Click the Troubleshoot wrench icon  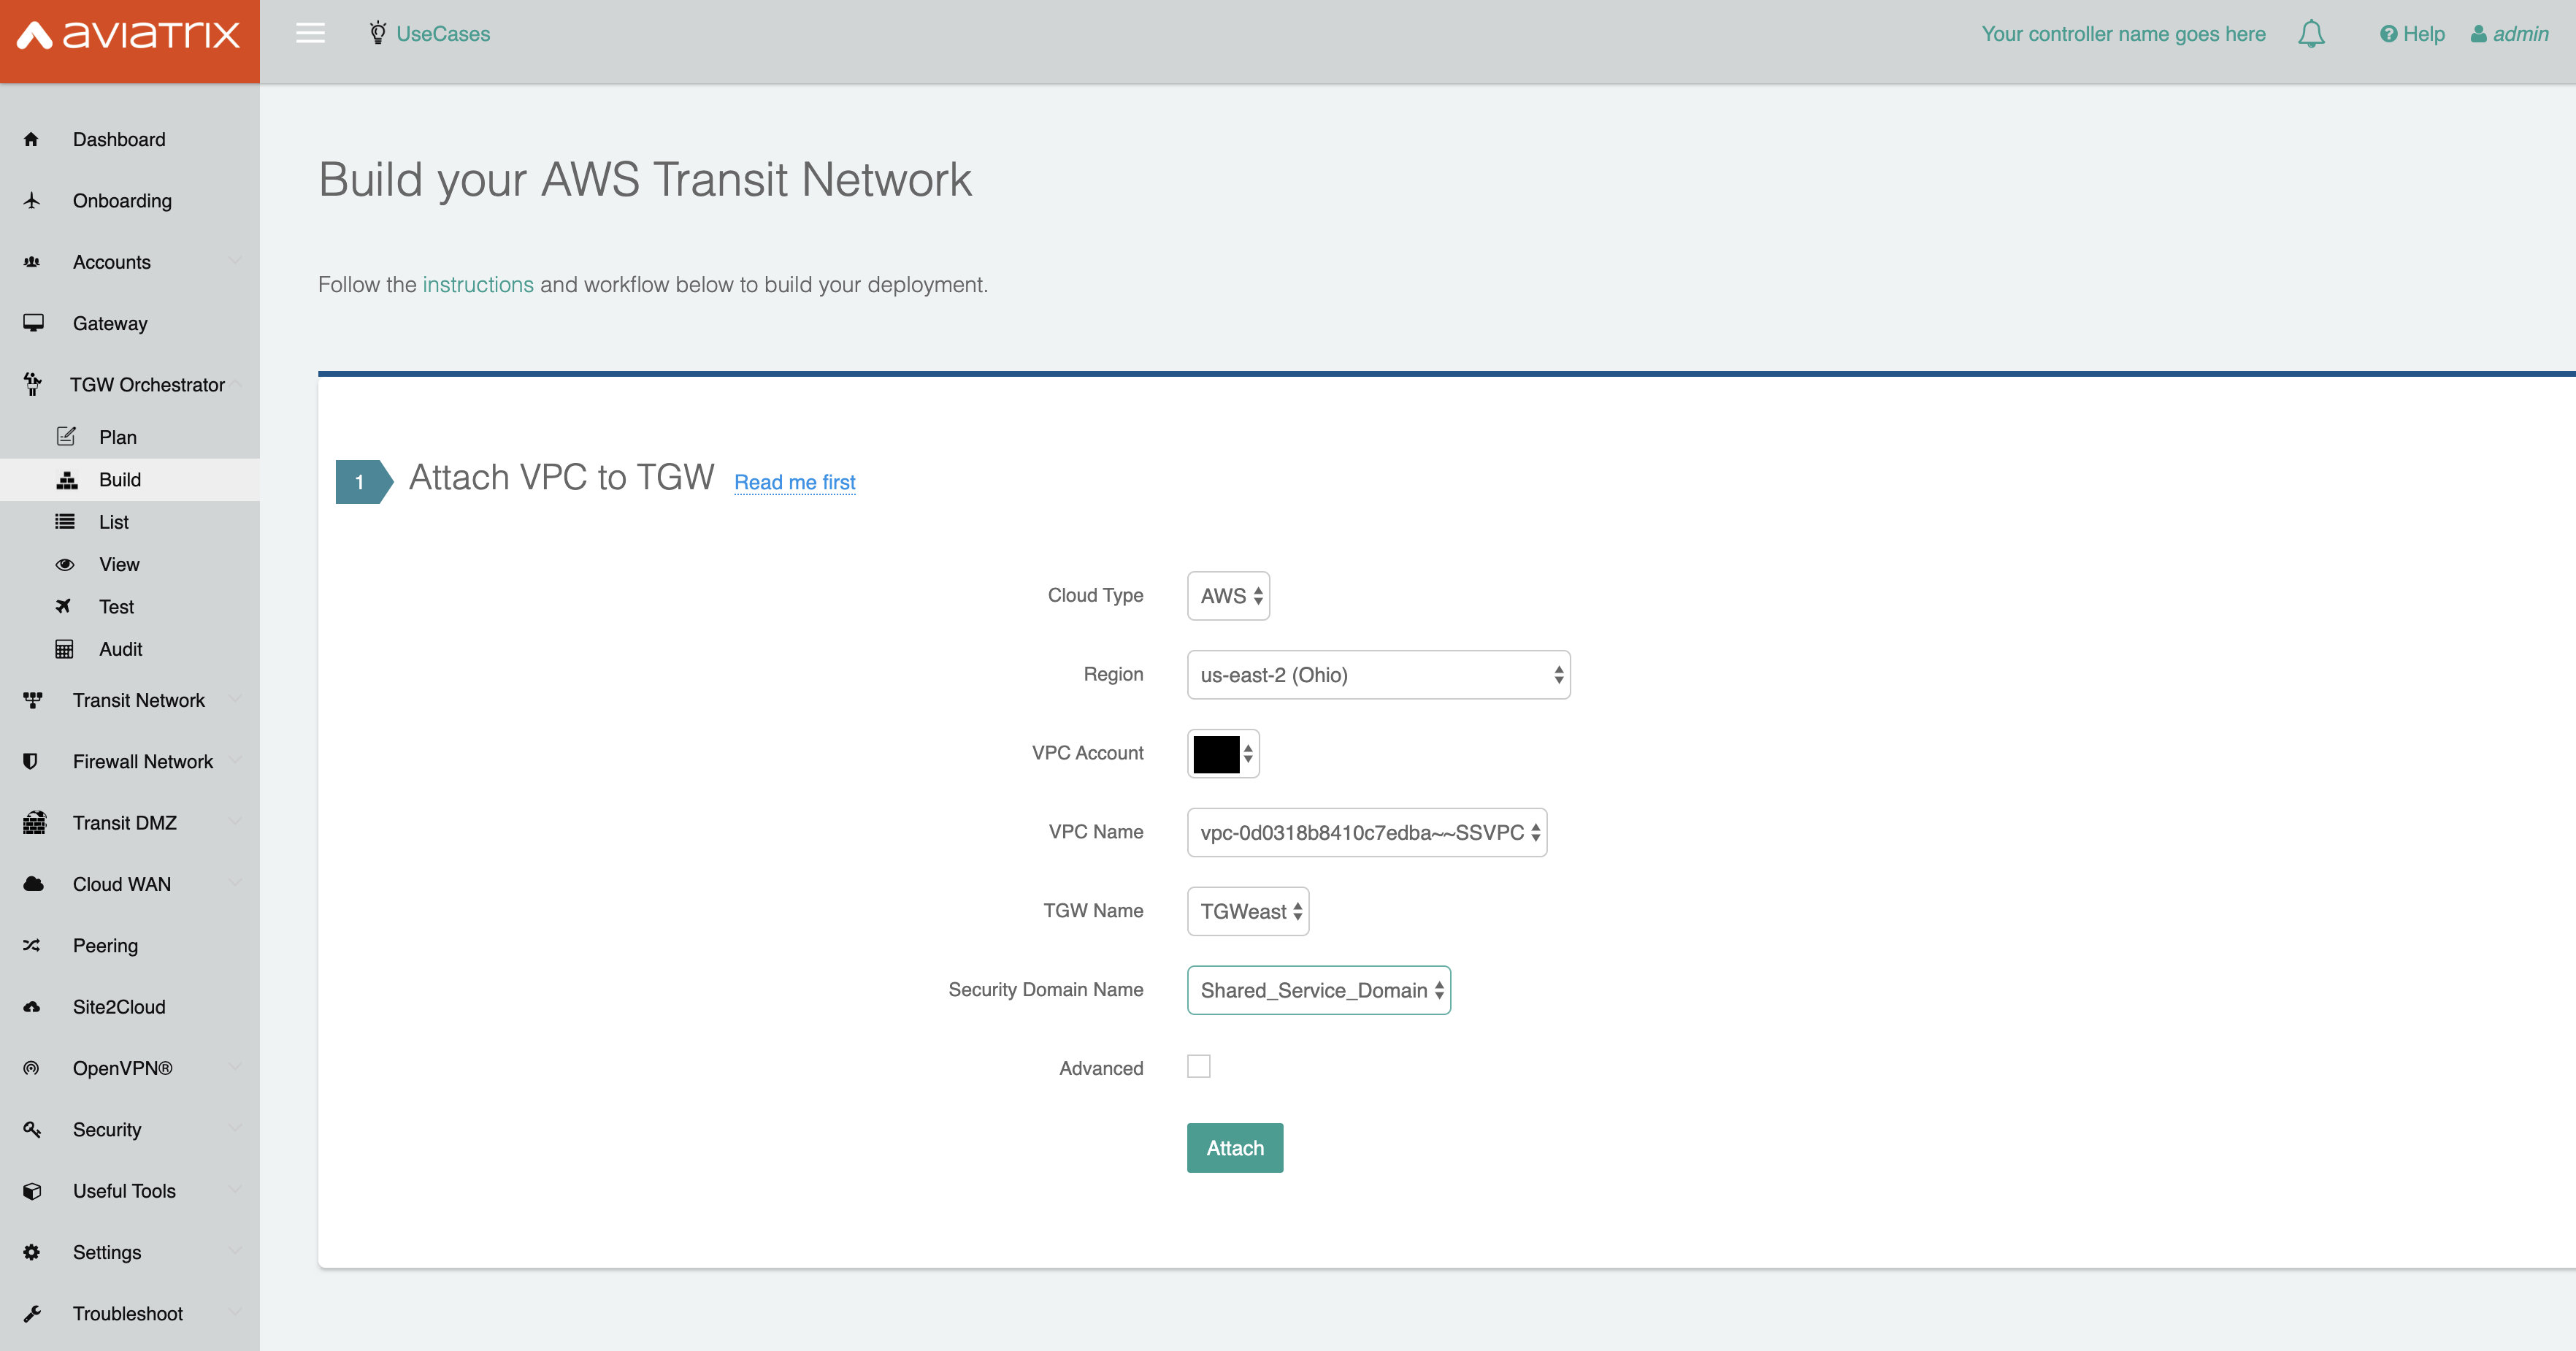[x=32, y=1314]
